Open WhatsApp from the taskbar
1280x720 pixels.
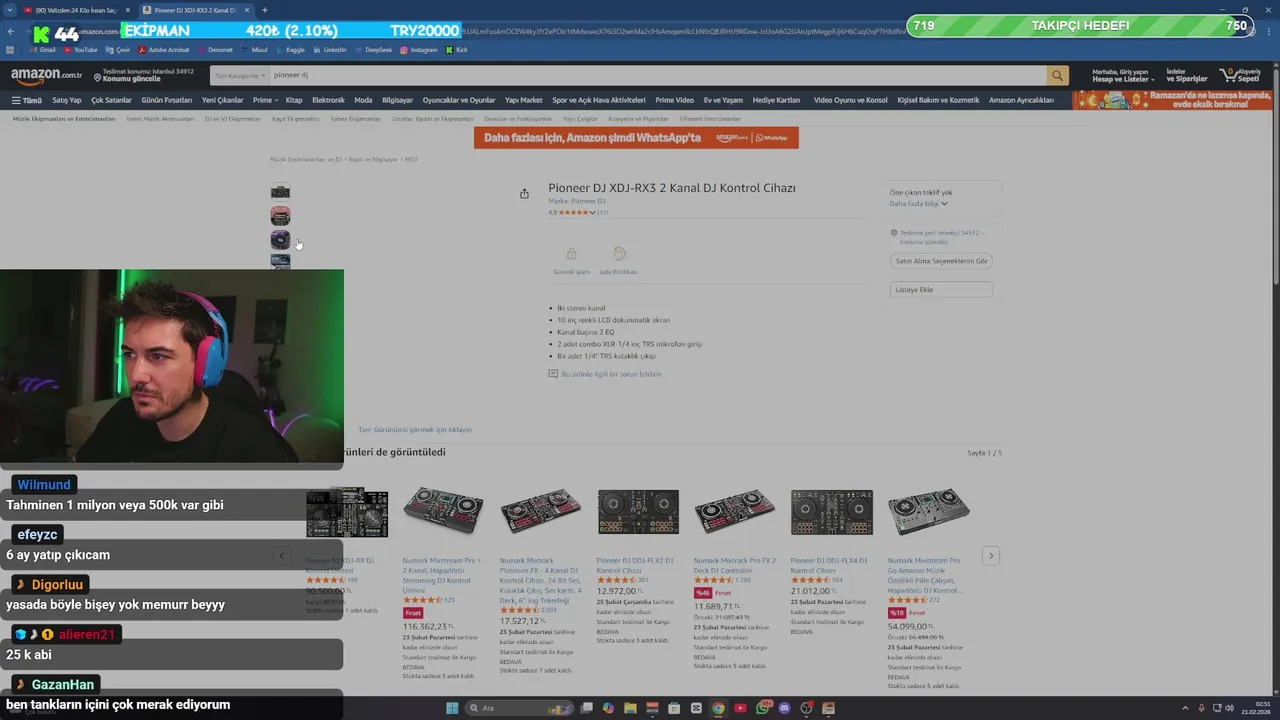(763, 708)
